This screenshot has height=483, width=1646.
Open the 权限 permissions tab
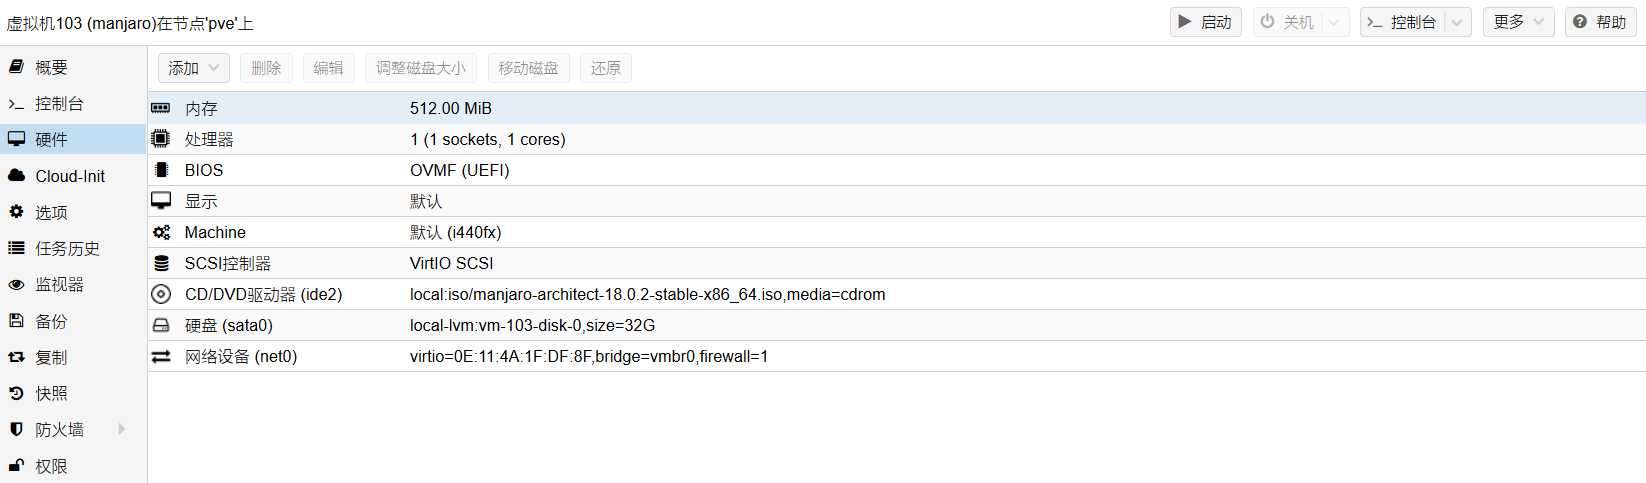[x=51, y=466]
